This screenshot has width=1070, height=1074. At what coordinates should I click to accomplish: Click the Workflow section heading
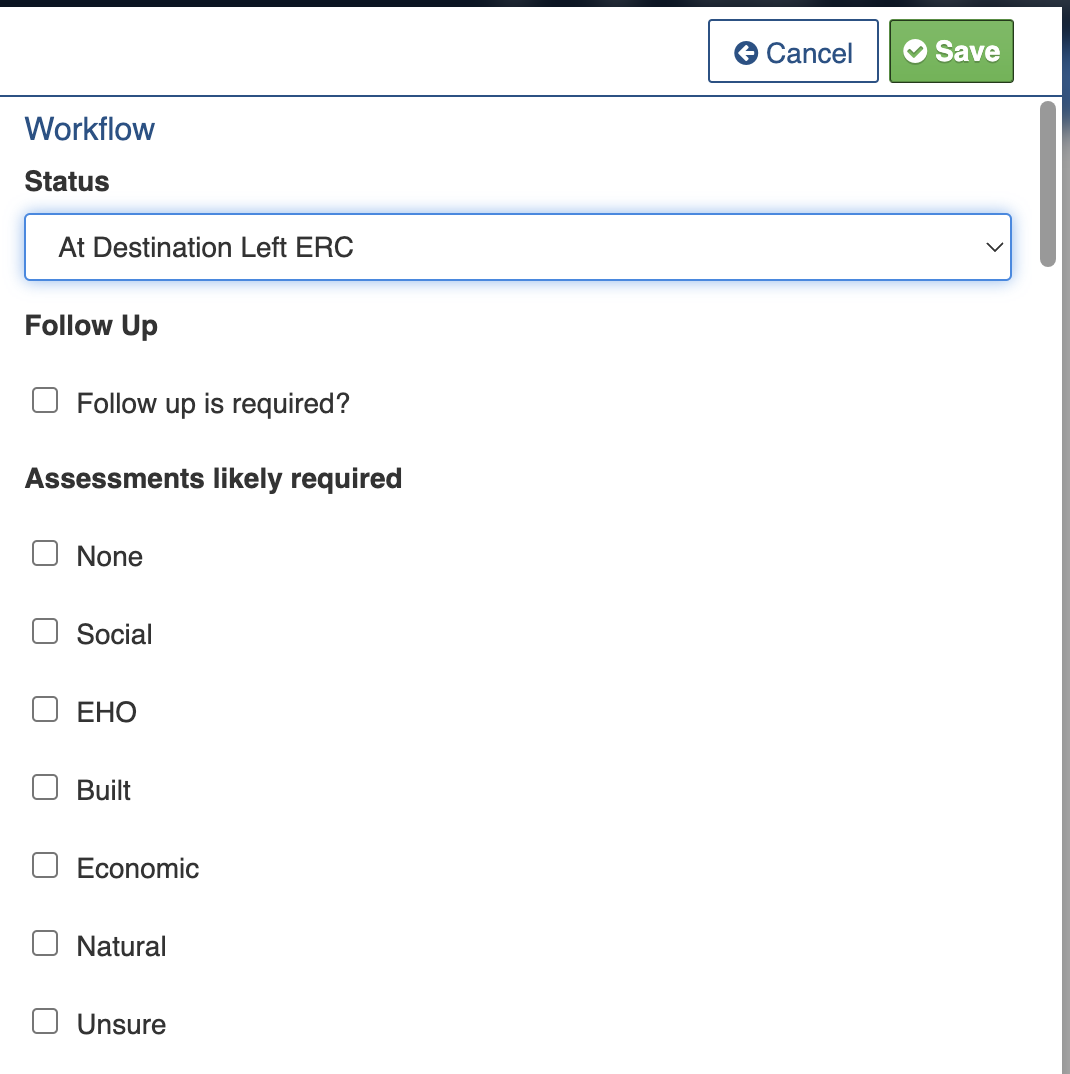pyautogui.click(x=90, y=129)
